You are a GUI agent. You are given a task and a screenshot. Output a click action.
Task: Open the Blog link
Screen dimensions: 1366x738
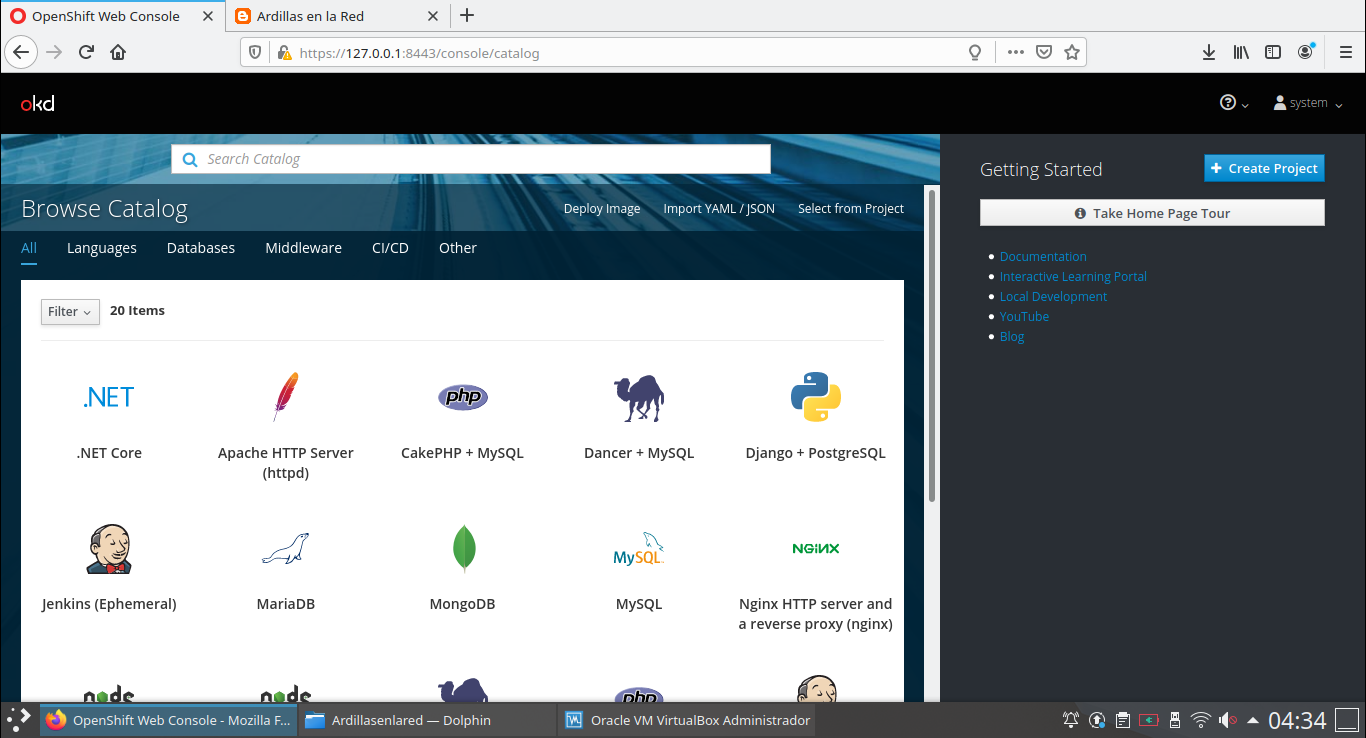click(1012, 337)
